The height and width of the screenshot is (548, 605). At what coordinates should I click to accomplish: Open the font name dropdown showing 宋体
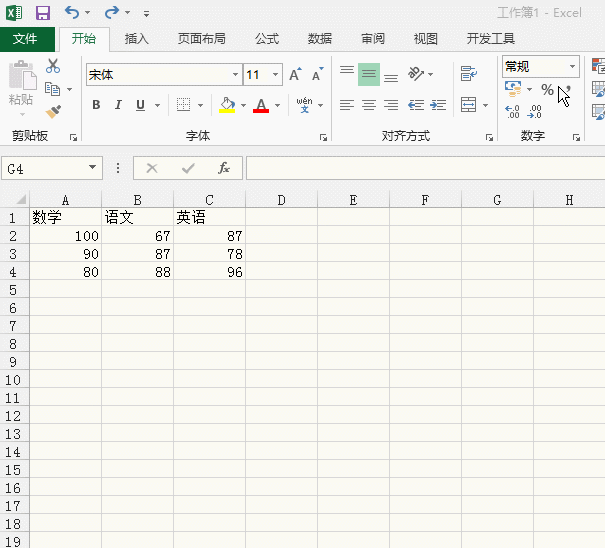(235, 74)
